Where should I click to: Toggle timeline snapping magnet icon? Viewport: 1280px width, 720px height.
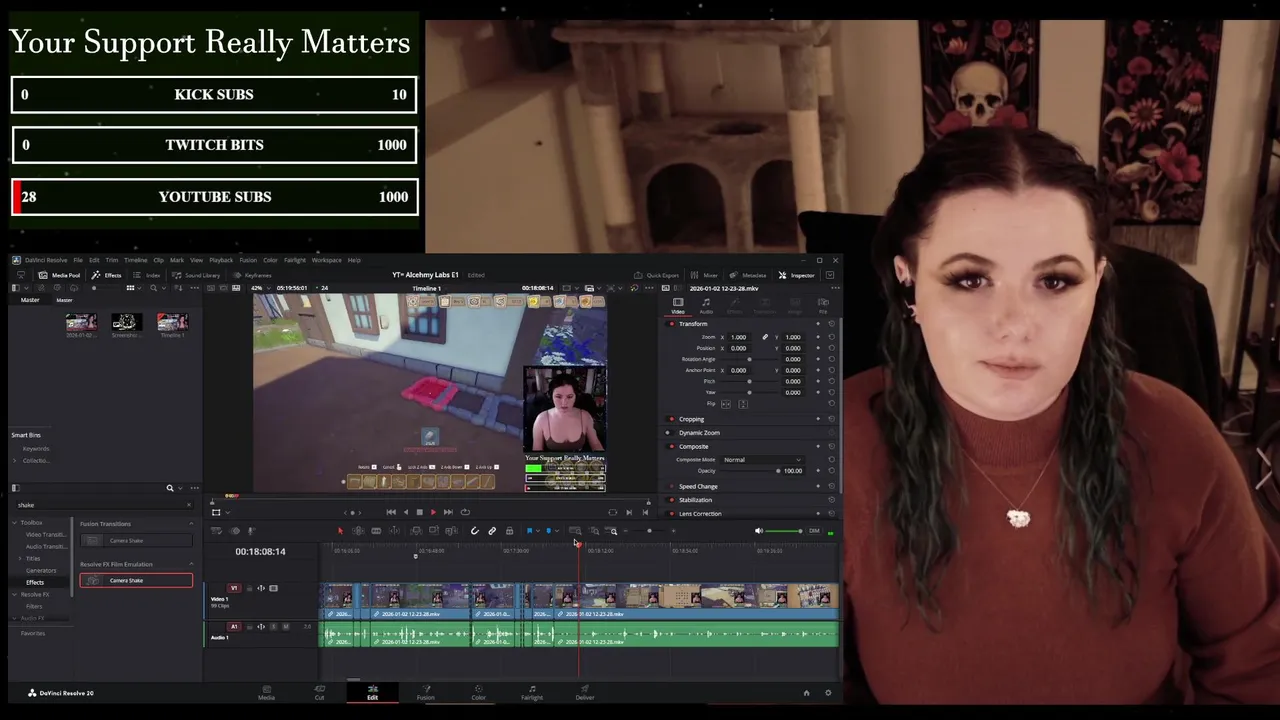[x=475, y=531]
